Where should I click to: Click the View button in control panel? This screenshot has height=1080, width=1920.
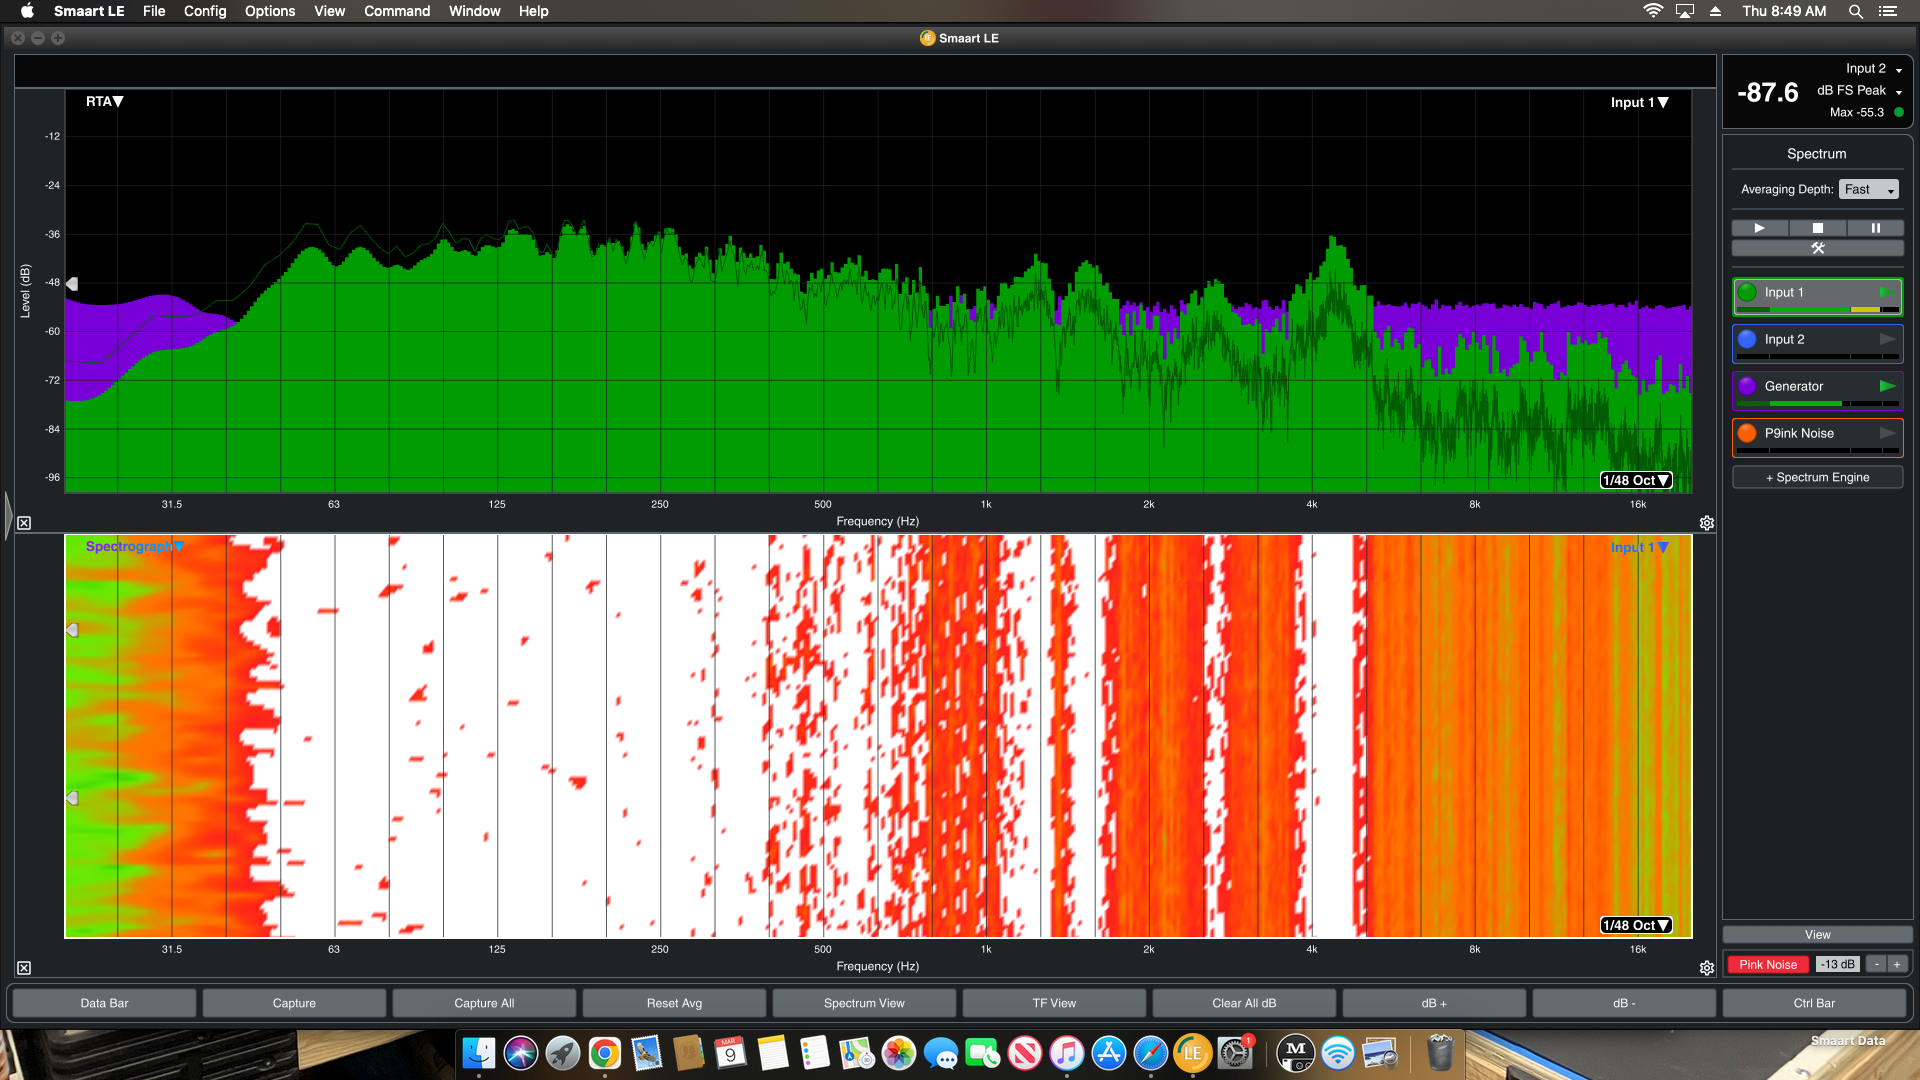1818,935
